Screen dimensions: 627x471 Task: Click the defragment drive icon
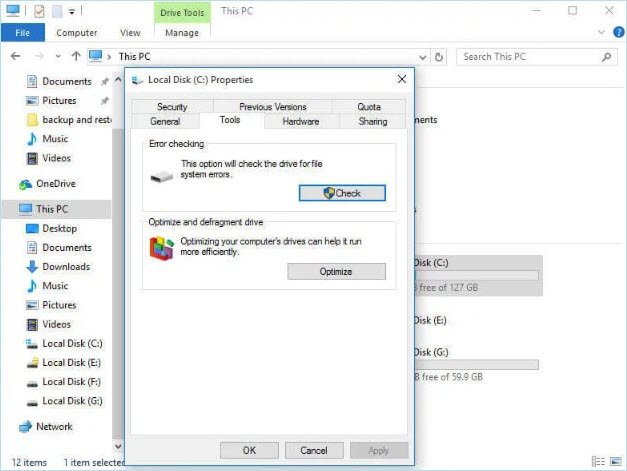[161, 249]
